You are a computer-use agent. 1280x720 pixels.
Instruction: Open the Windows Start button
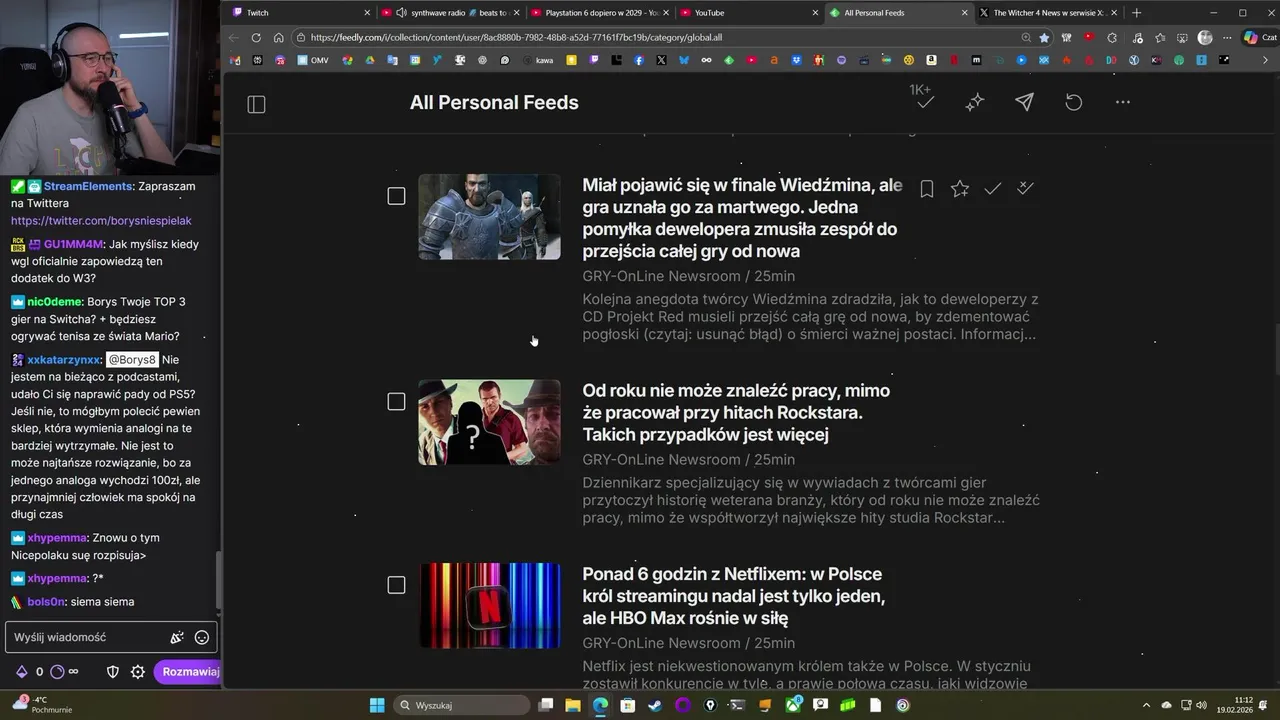click(377, 705)
